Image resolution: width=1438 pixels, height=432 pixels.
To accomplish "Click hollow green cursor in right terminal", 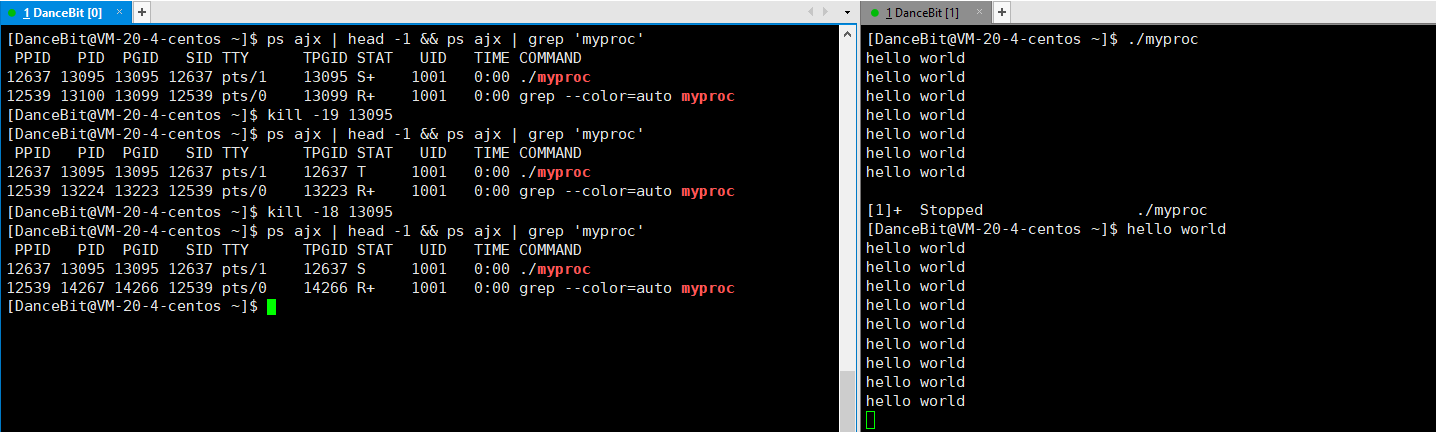I will click(871, 420).
